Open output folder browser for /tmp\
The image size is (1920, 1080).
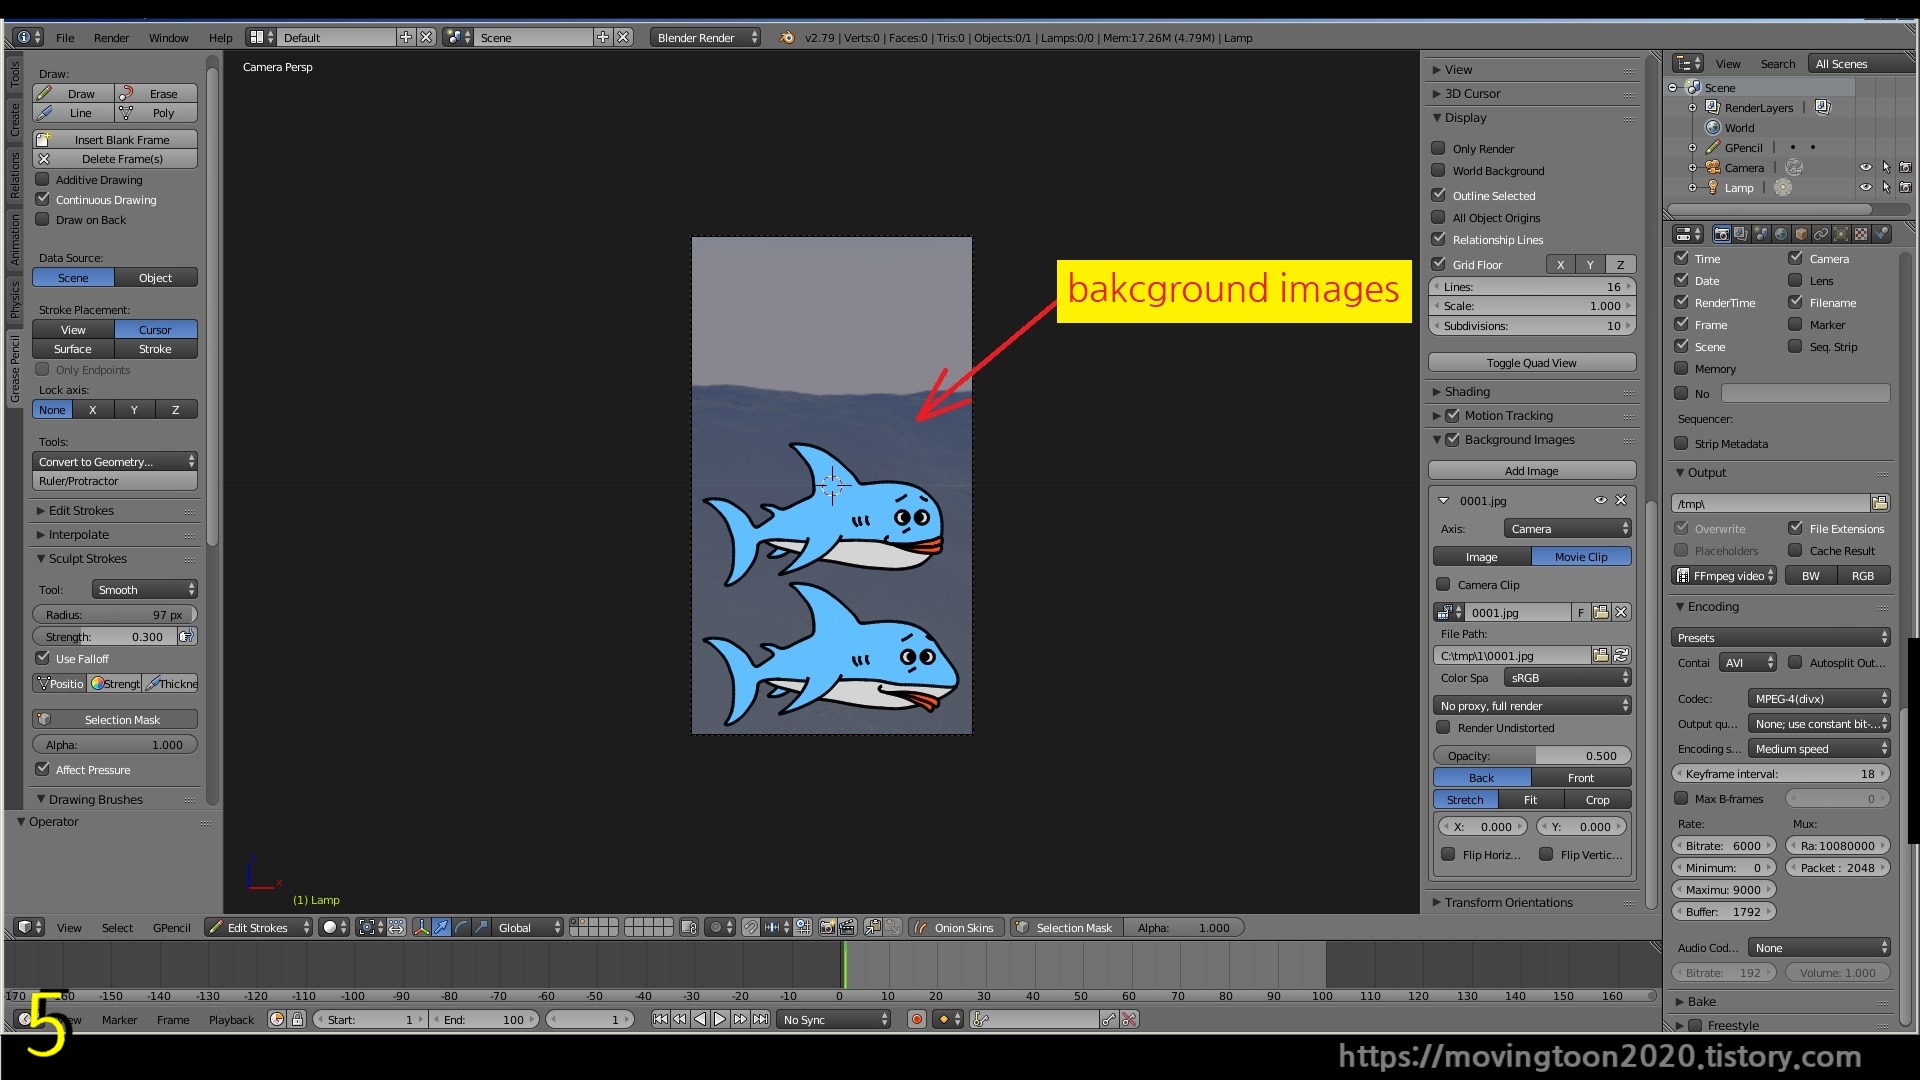click(1880, 503)
